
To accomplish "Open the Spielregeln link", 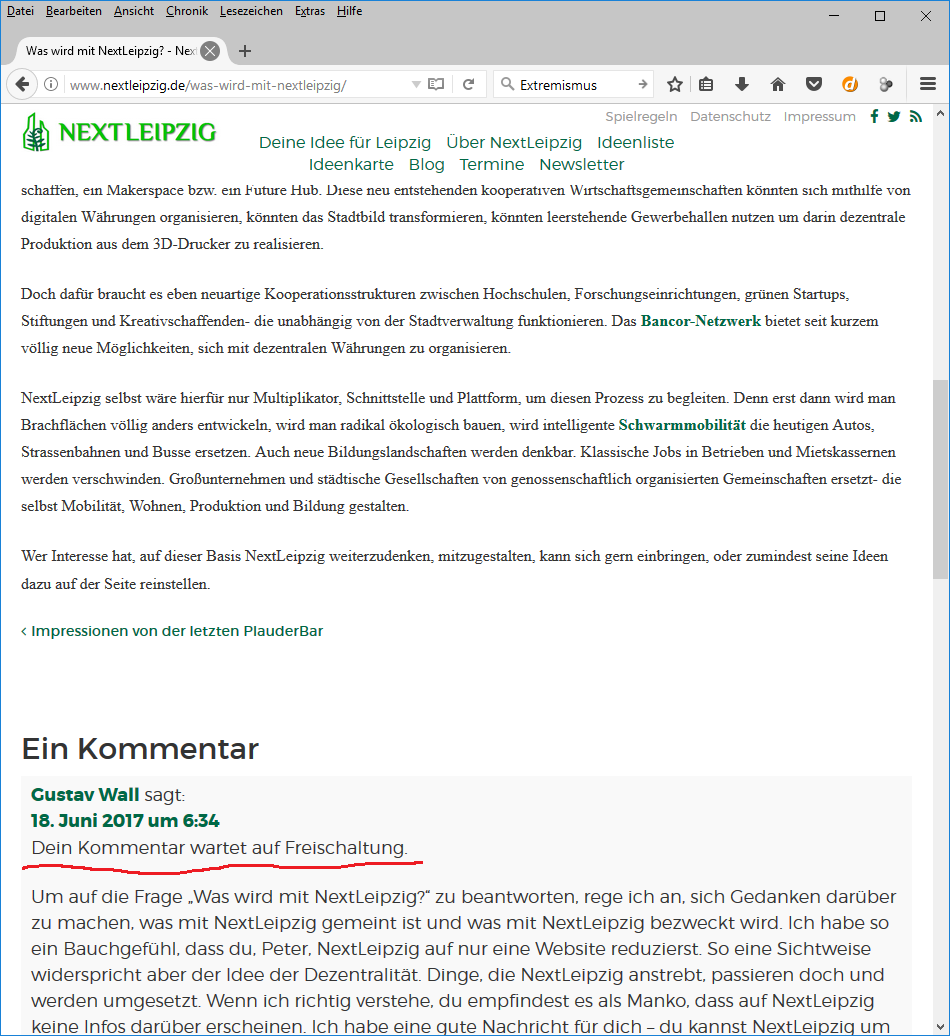I will pos(641,117).
